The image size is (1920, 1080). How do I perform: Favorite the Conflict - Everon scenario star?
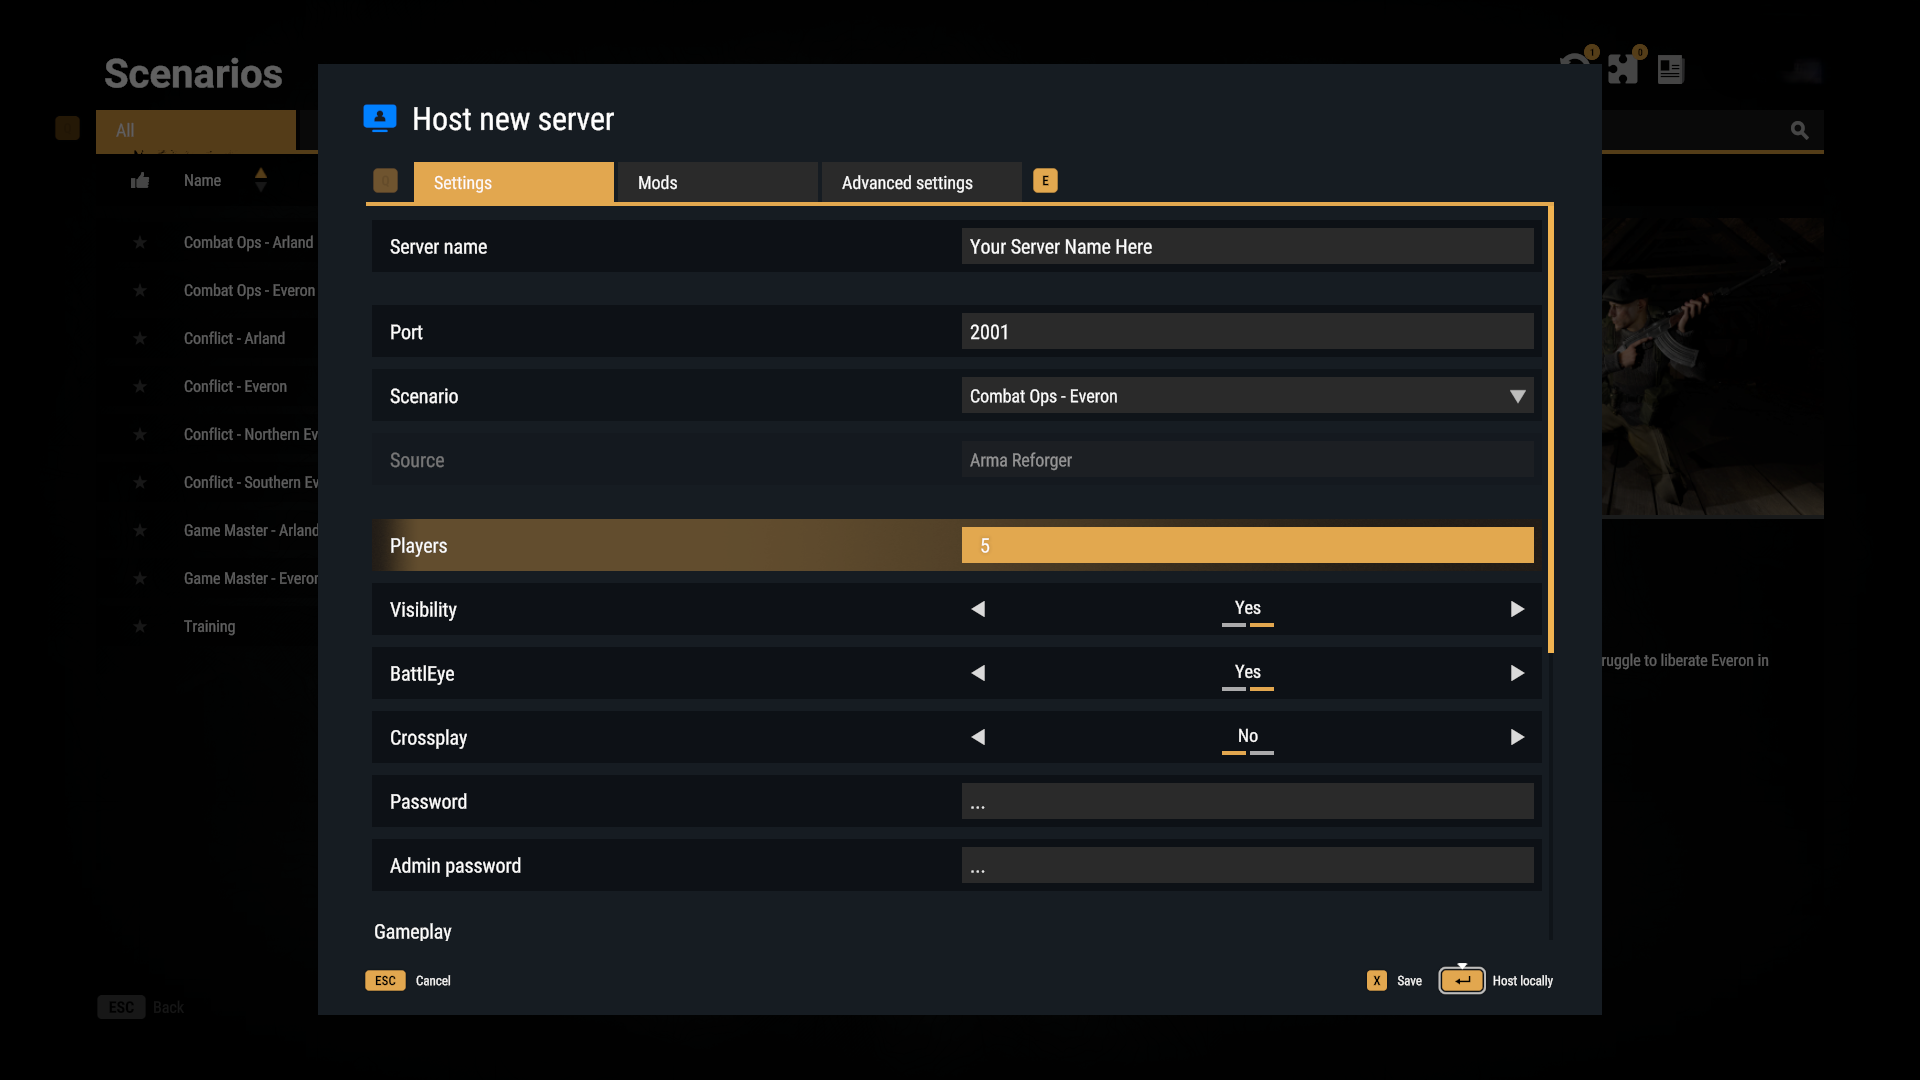point(140,387)
